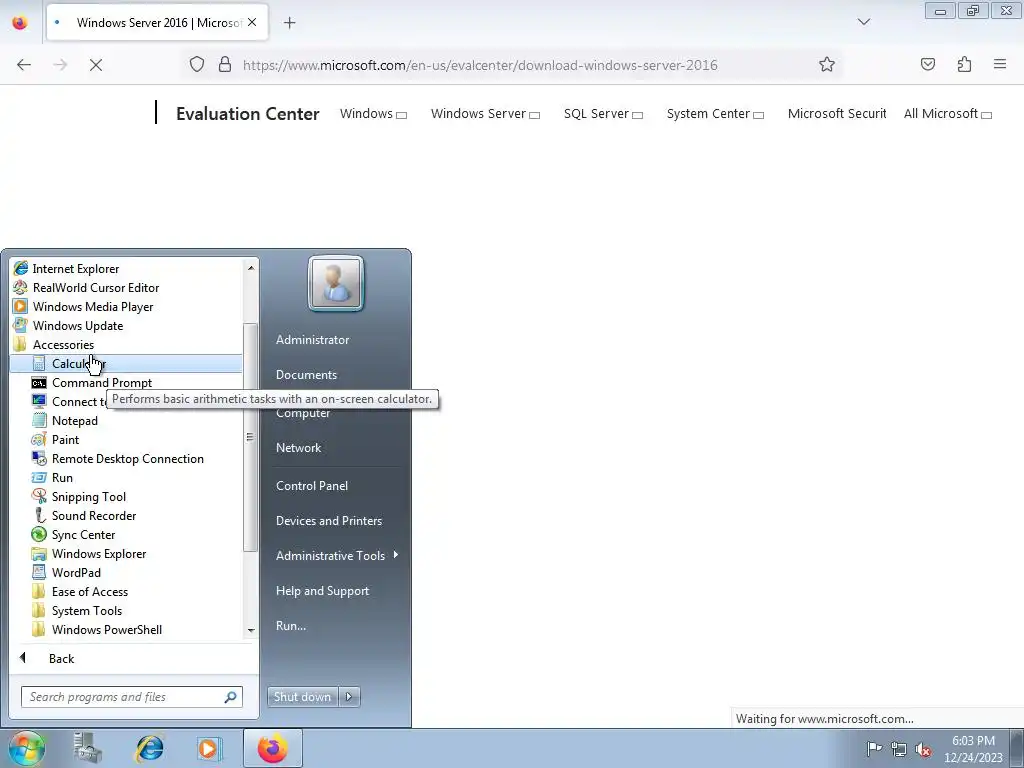Viewport: 1024px width, 768px height.
Task: Open Action Center flag icon
Action: 874,749
